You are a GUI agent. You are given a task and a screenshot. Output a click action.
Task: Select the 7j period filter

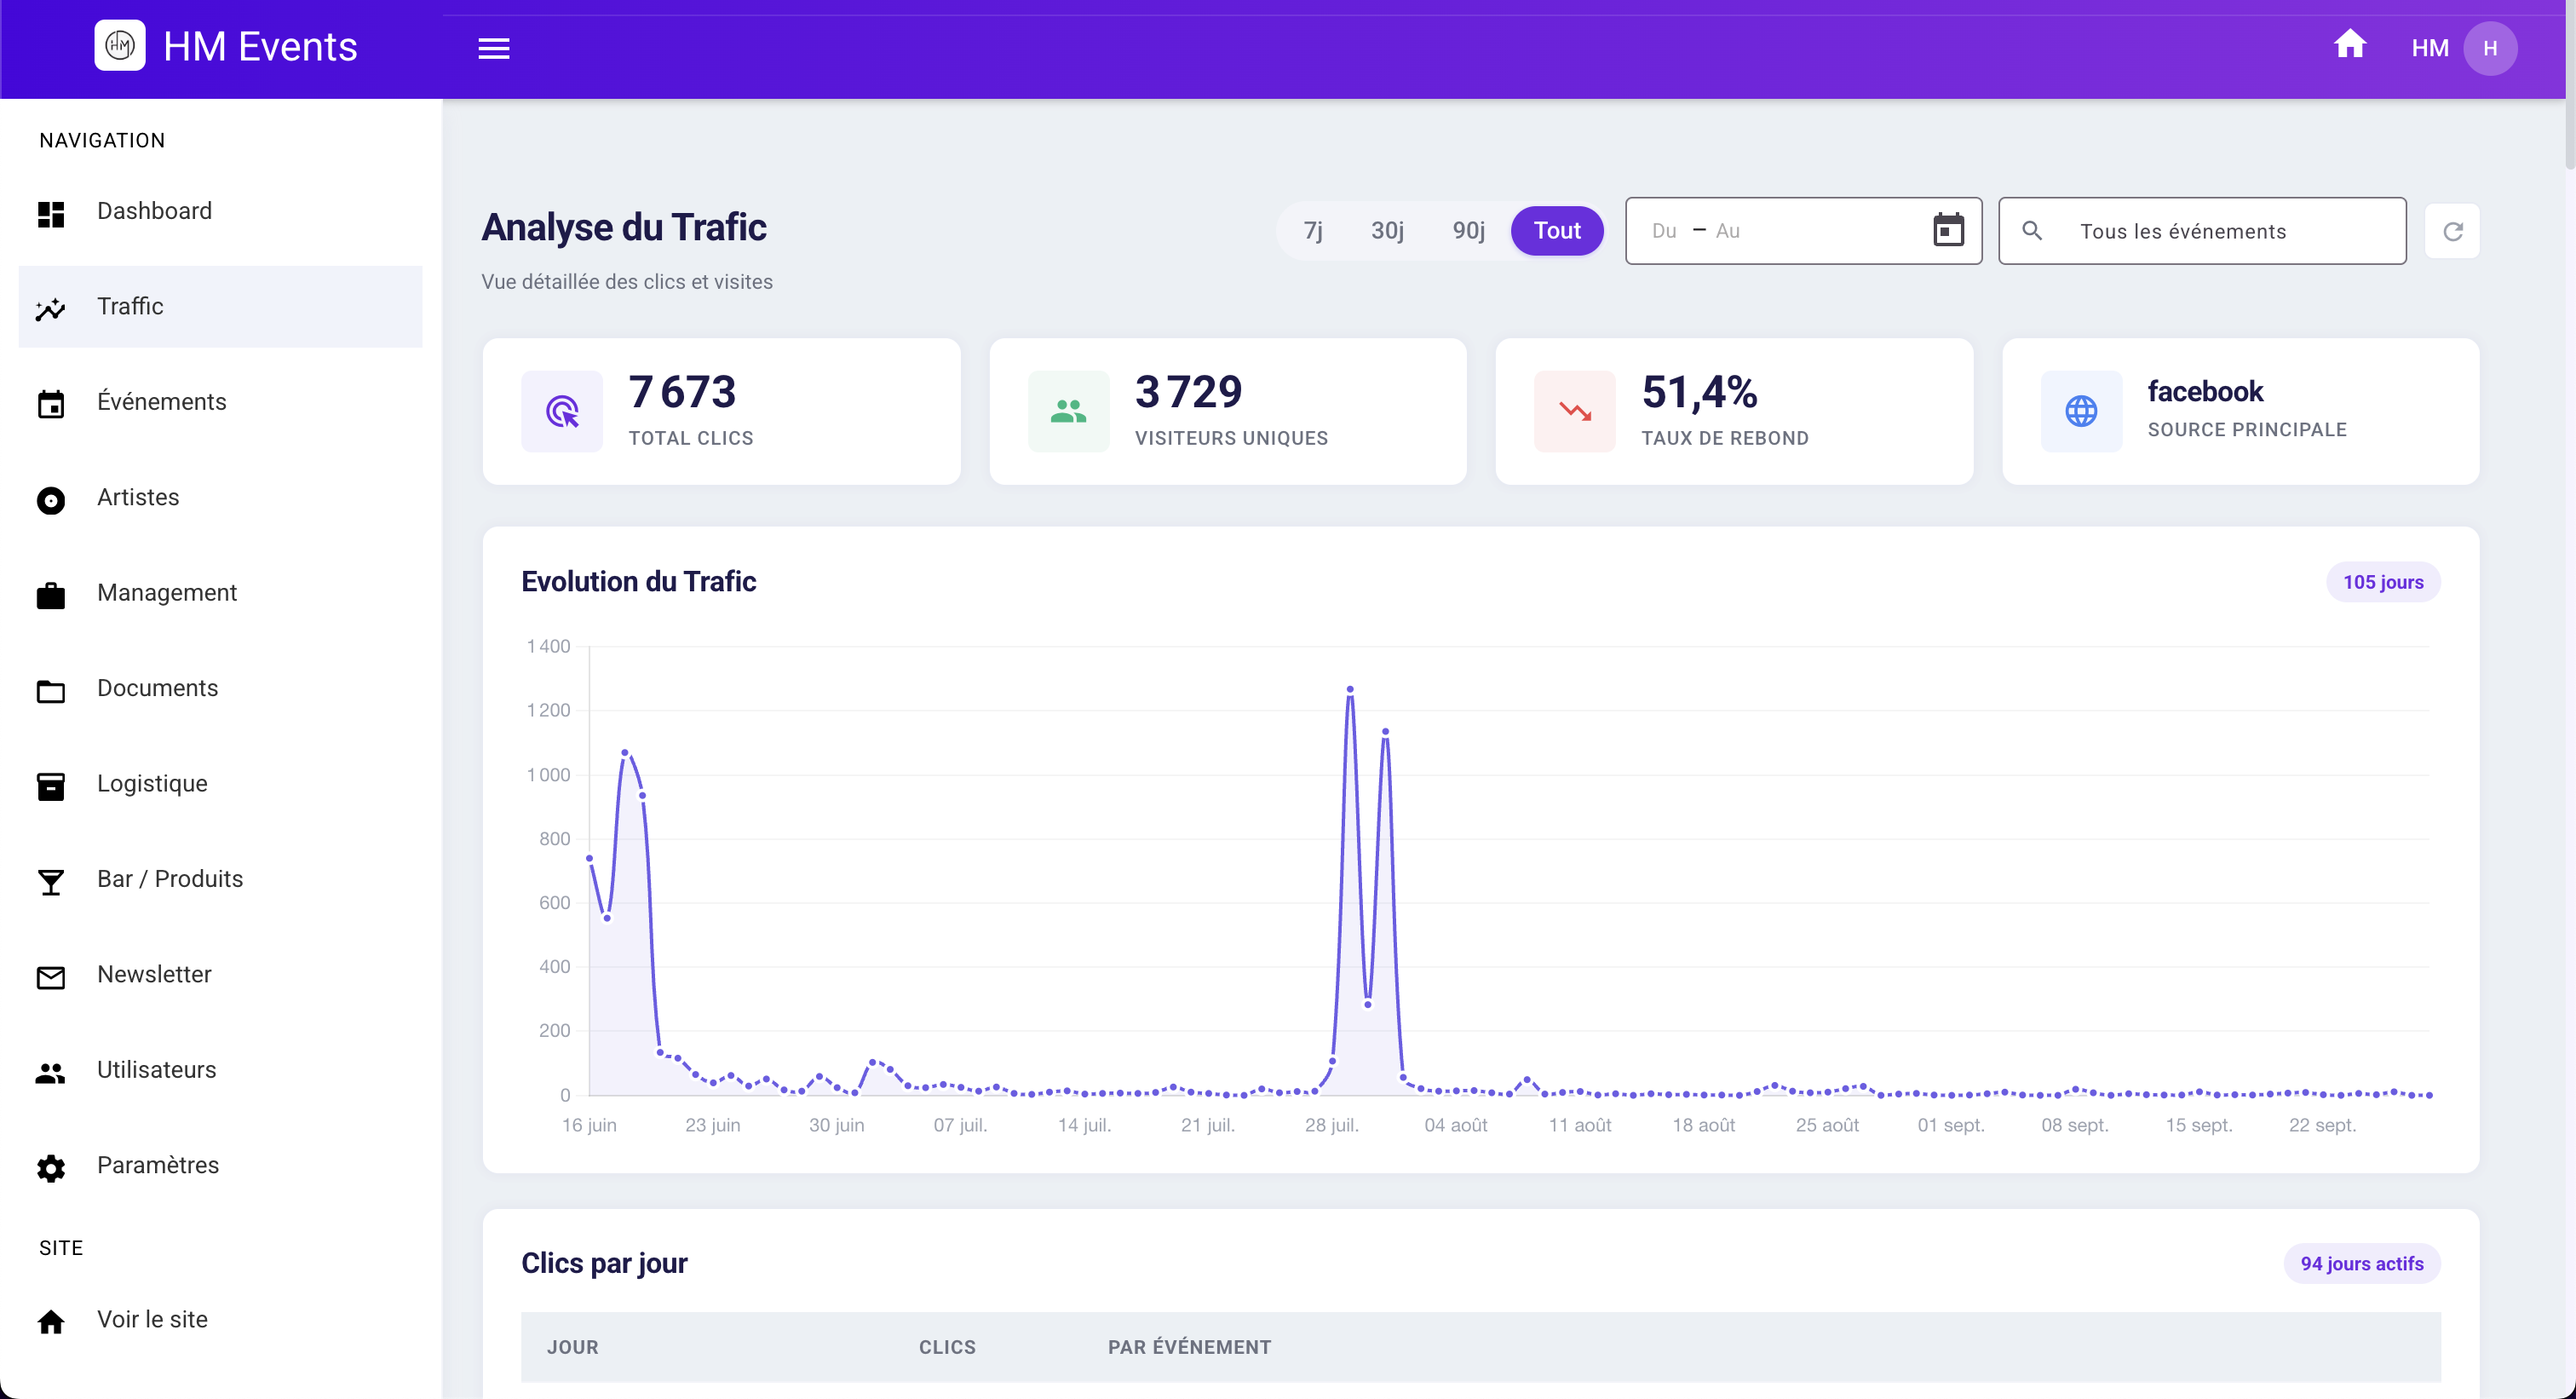tap(1313, 231)
